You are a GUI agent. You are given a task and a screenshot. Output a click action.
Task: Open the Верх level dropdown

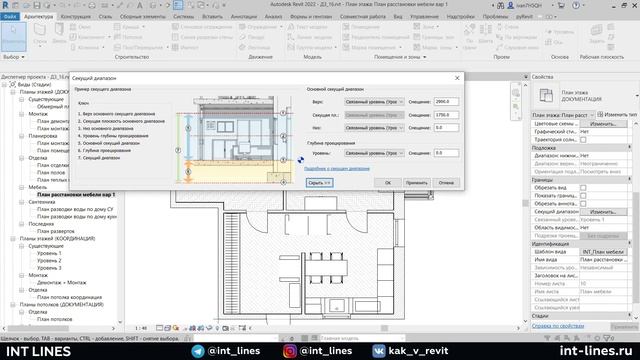pos(374,102)
